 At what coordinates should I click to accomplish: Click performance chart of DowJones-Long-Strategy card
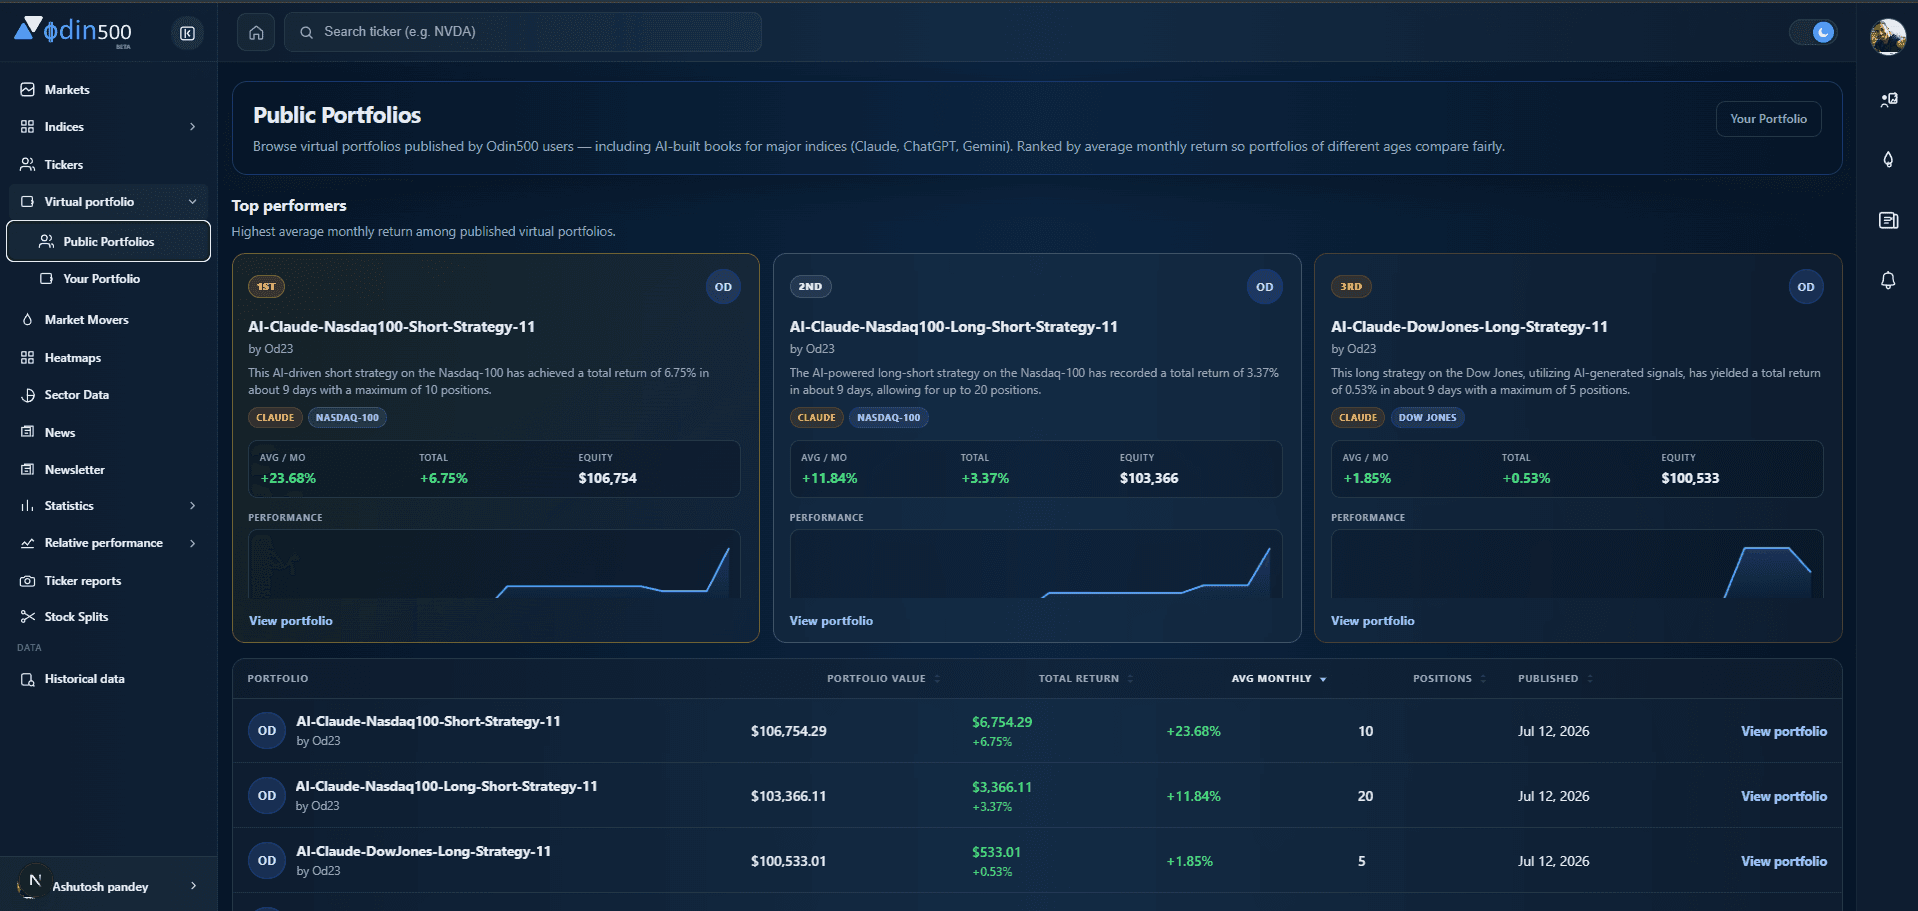1576,564
